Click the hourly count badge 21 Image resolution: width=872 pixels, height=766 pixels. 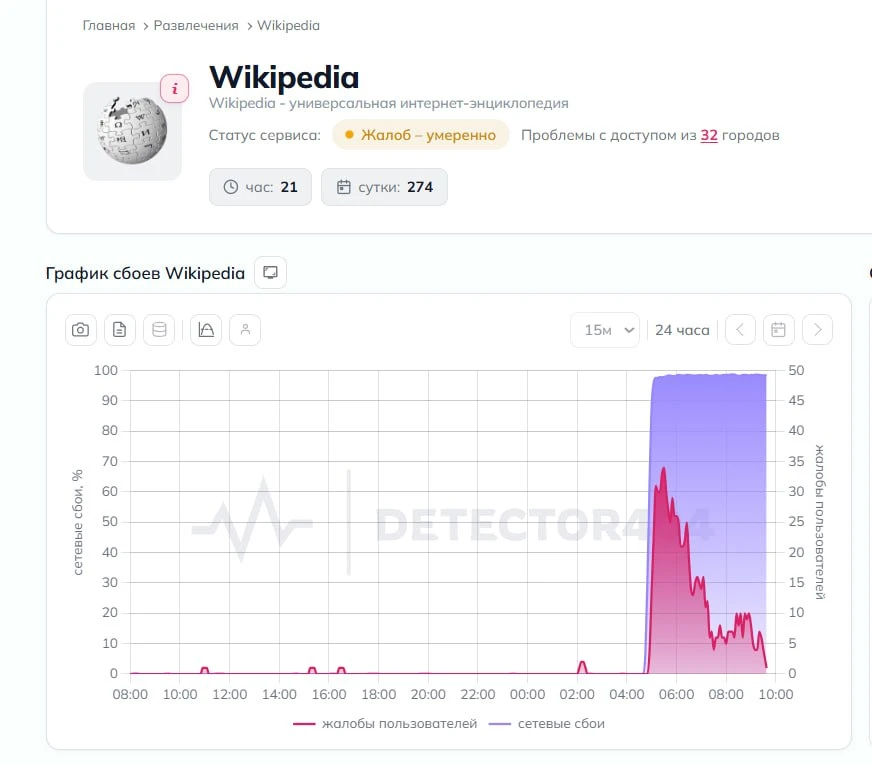pos(260,187)
